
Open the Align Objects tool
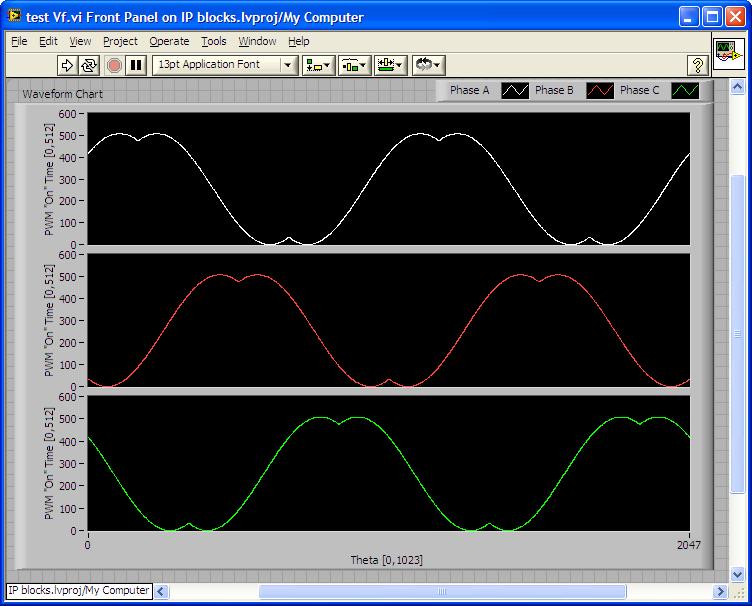pyautogui.click(x=319, y=65)
